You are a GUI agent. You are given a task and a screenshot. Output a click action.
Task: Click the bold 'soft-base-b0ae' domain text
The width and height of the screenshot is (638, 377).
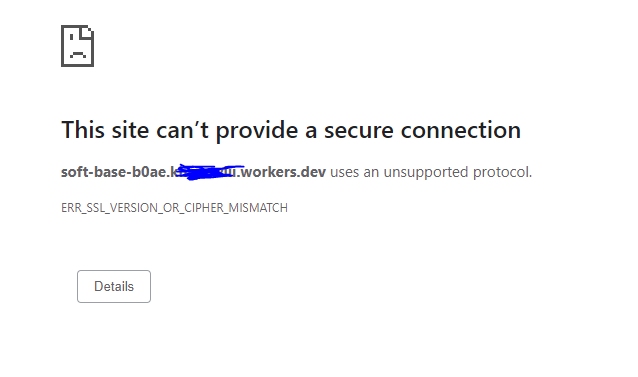coord(114,172)
